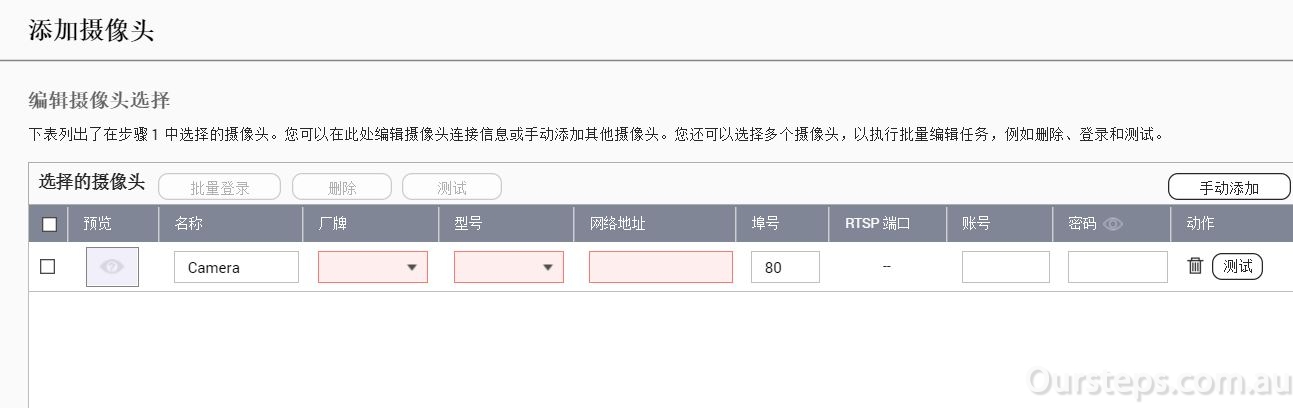Check the select-all checkbox in table header
Screen dimensions: 1293x408
(49, 224)
